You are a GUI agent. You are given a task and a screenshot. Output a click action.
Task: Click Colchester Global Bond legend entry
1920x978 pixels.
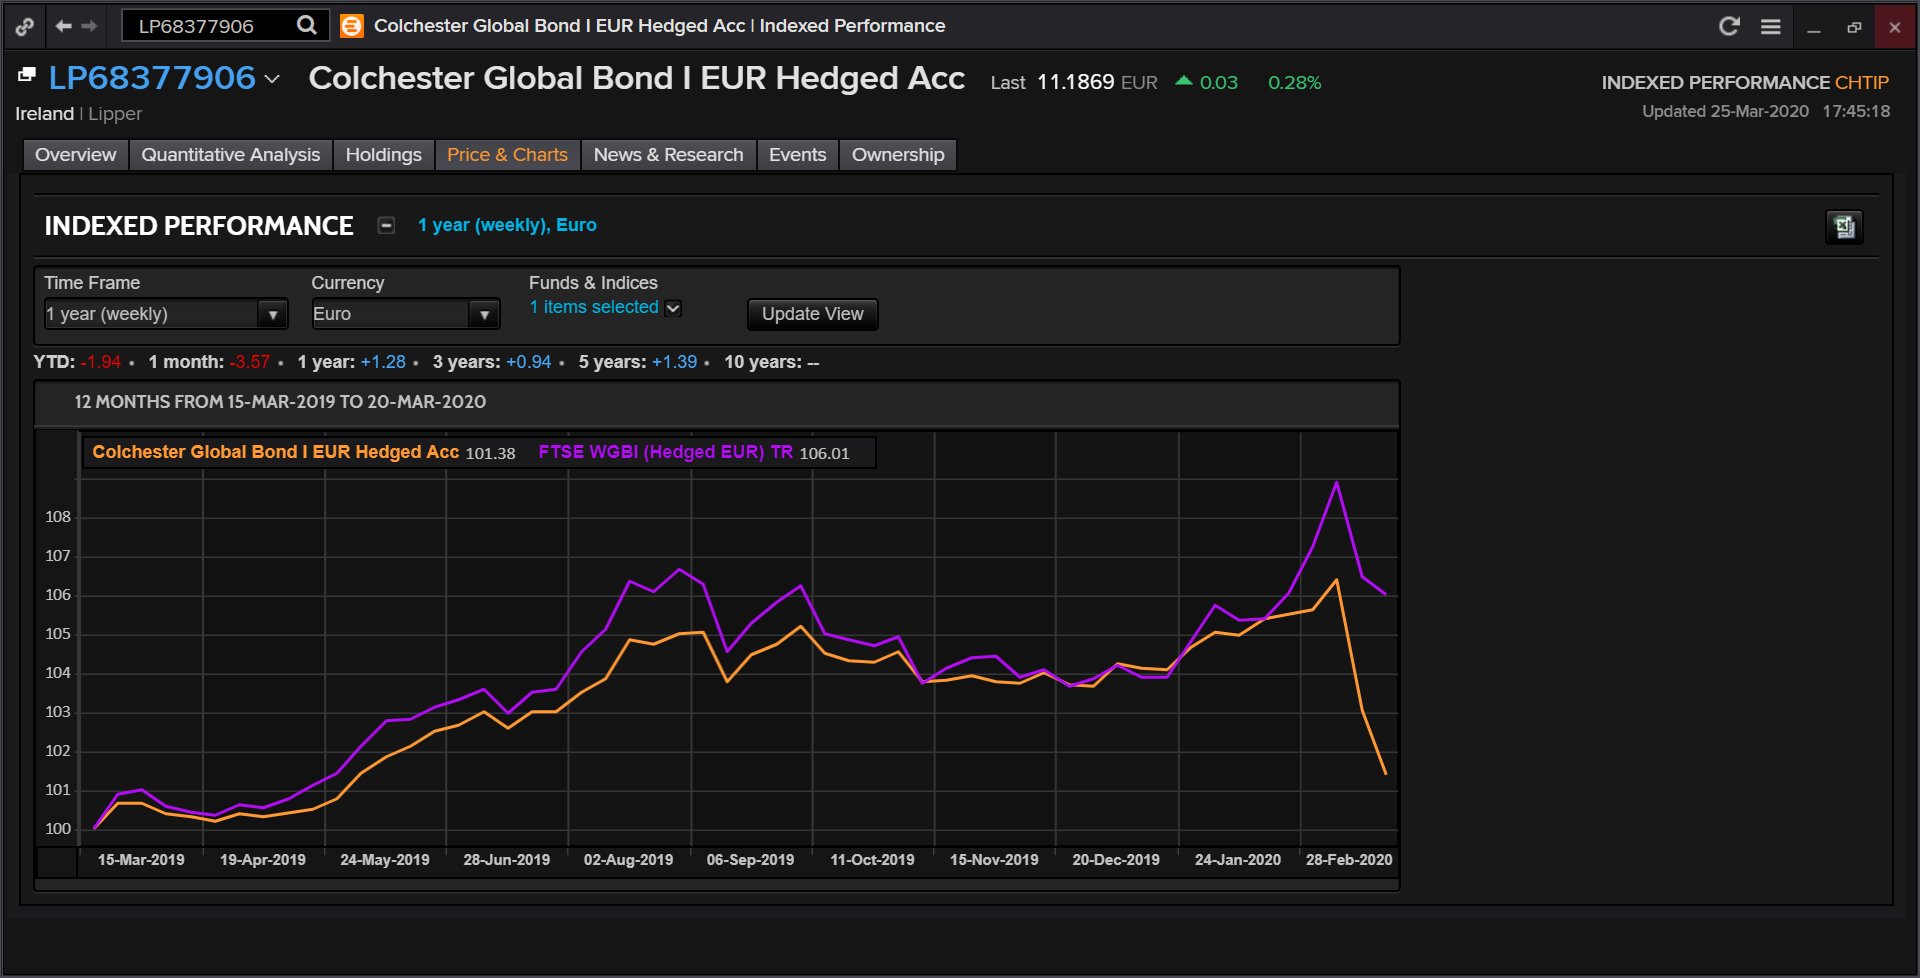tap(276, 452)
